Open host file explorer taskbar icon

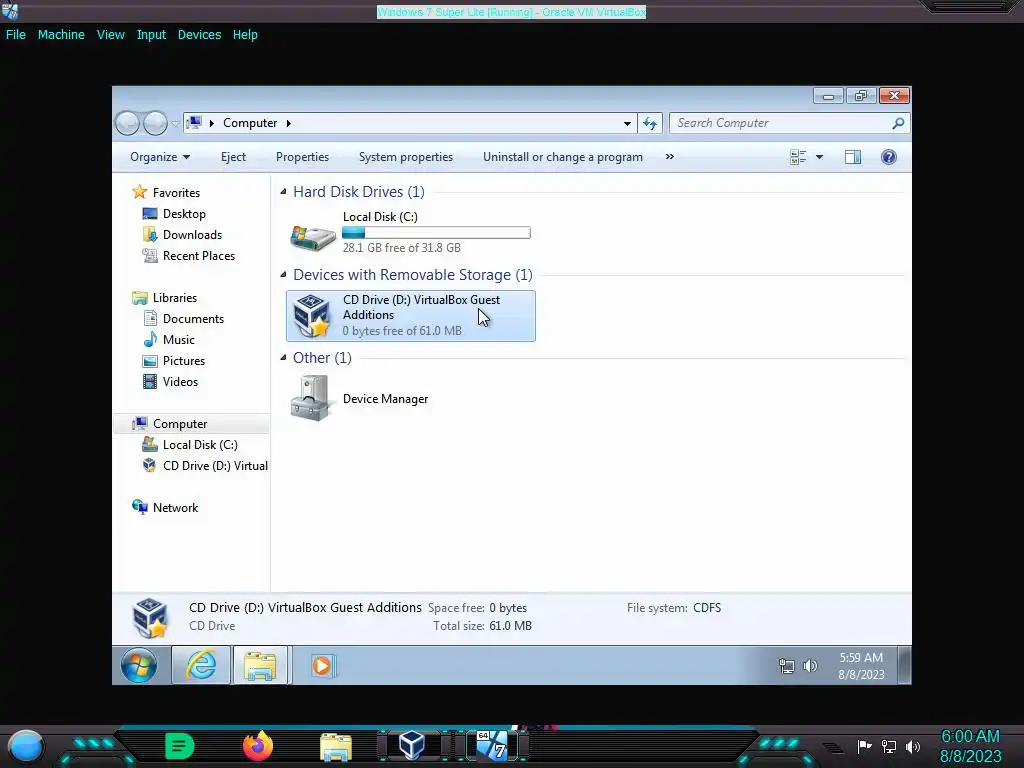(x=336, y=746)
